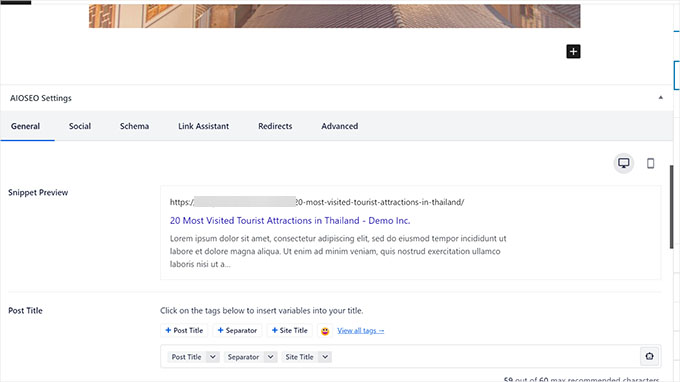The width and height of the screenshot is (680, 382).
Task: Follow the View all tags link
Action: point(360,331)
